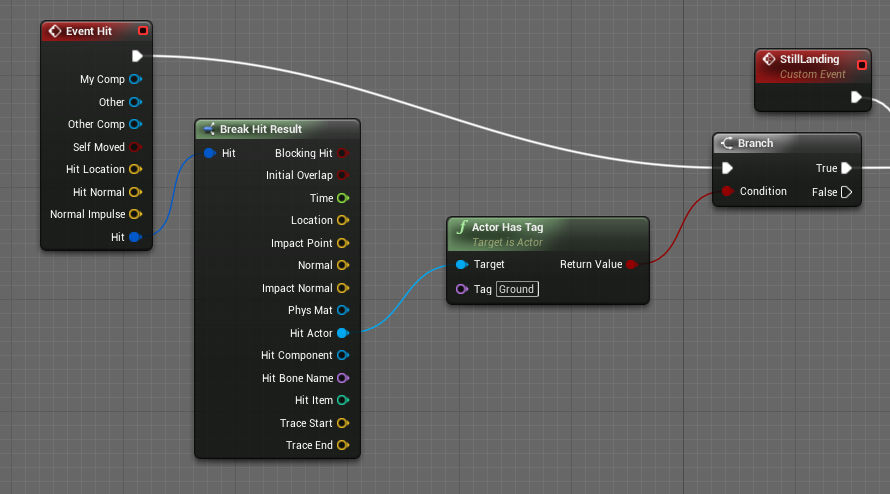Image resolution: width=890 pixels, height=494 pixels.
Task: Click the Normal Impulse vector pin
Action: [x=135, y=214]
